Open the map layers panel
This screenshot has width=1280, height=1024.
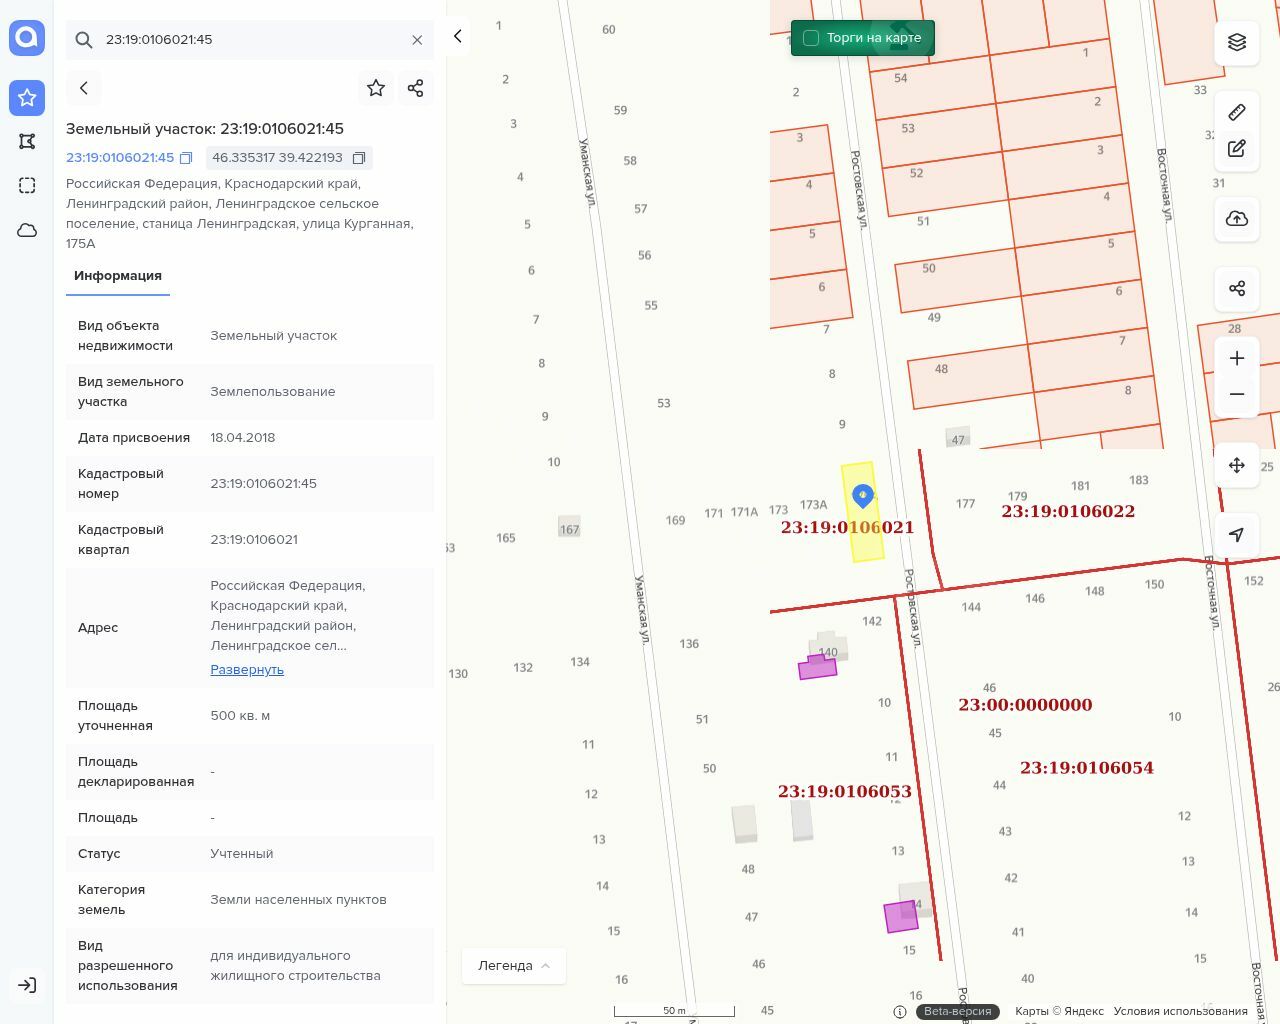pyautogui.click(x=1237, y=42)
